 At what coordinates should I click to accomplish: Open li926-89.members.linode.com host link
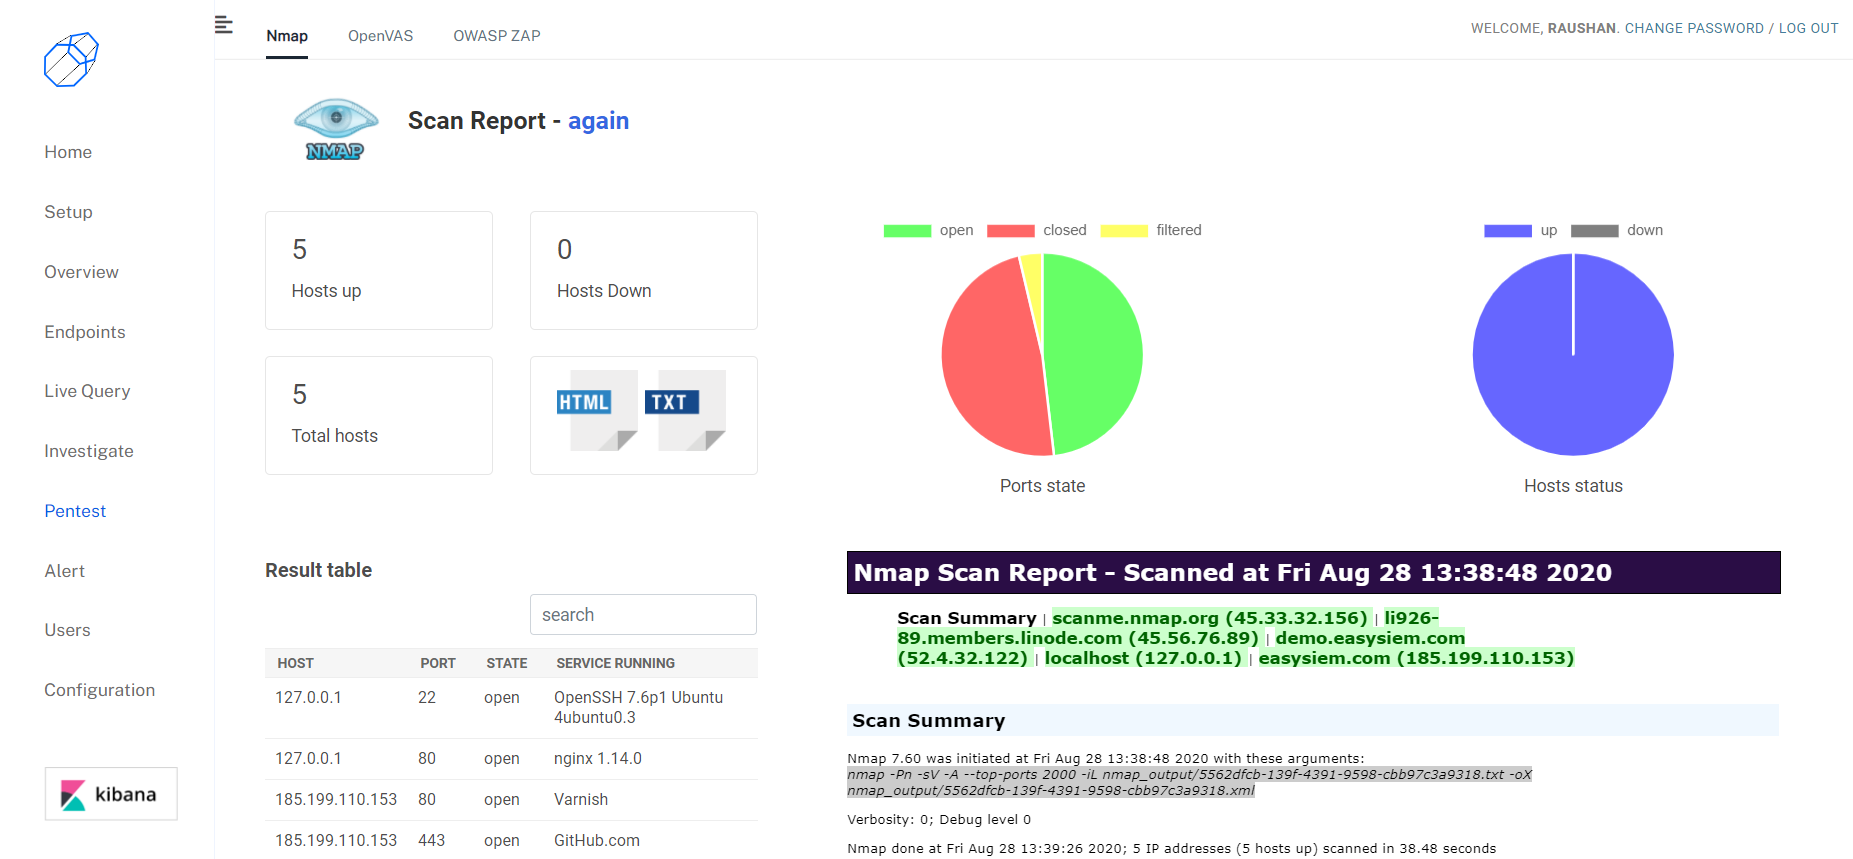1078,638
